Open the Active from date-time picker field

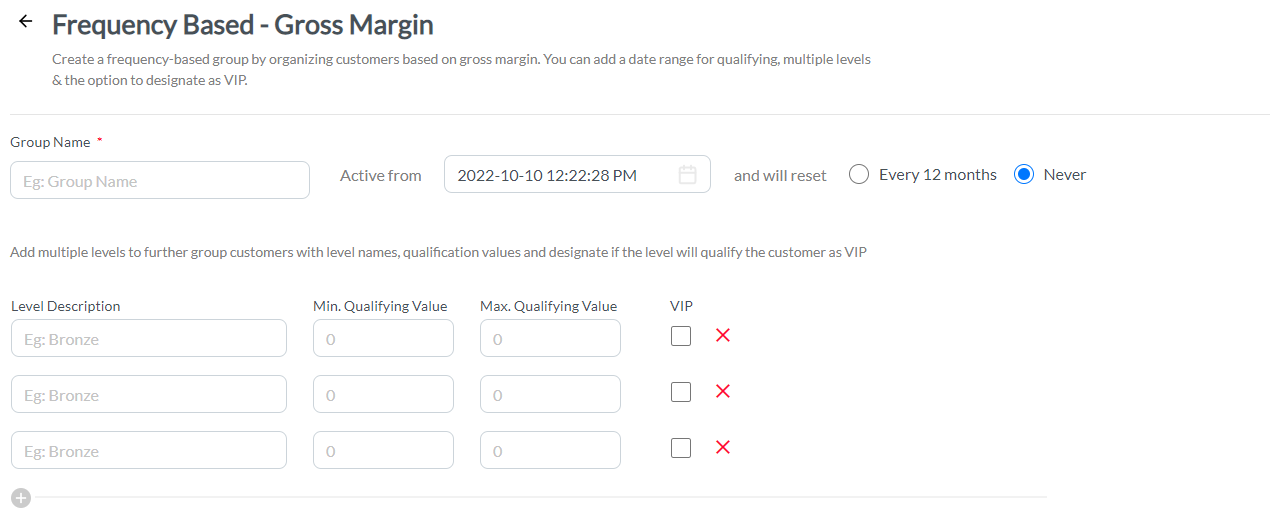[577, 175]
